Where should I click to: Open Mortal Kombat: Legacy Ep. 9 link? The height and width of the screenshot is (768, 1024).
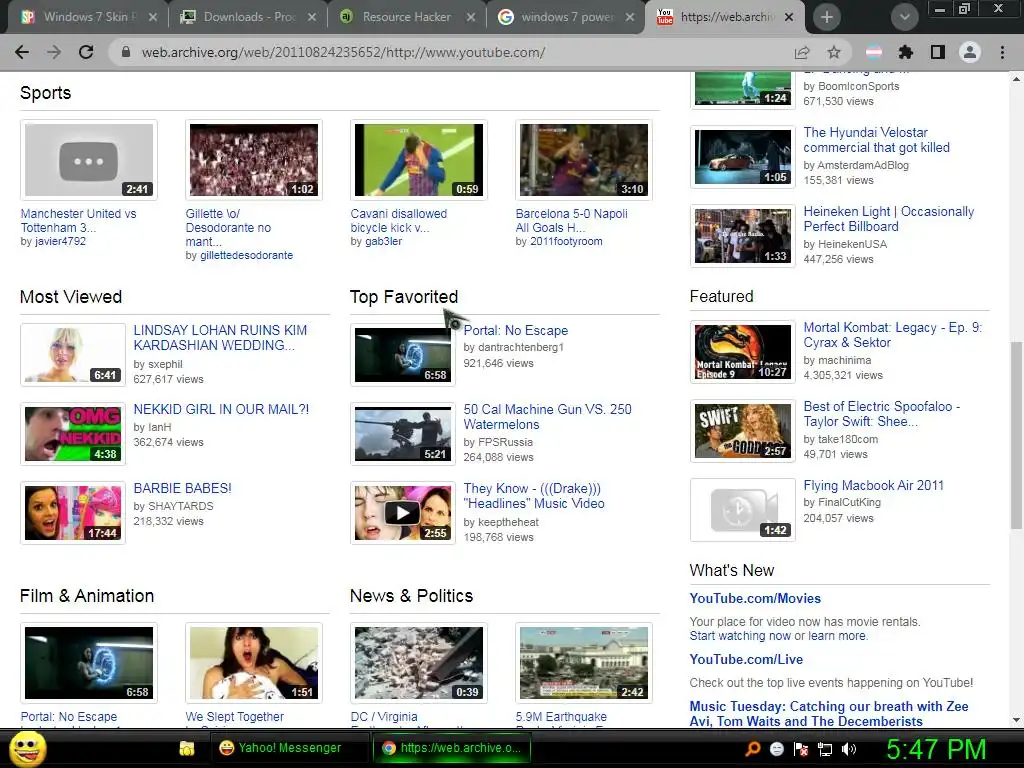(x=892, y=334)
